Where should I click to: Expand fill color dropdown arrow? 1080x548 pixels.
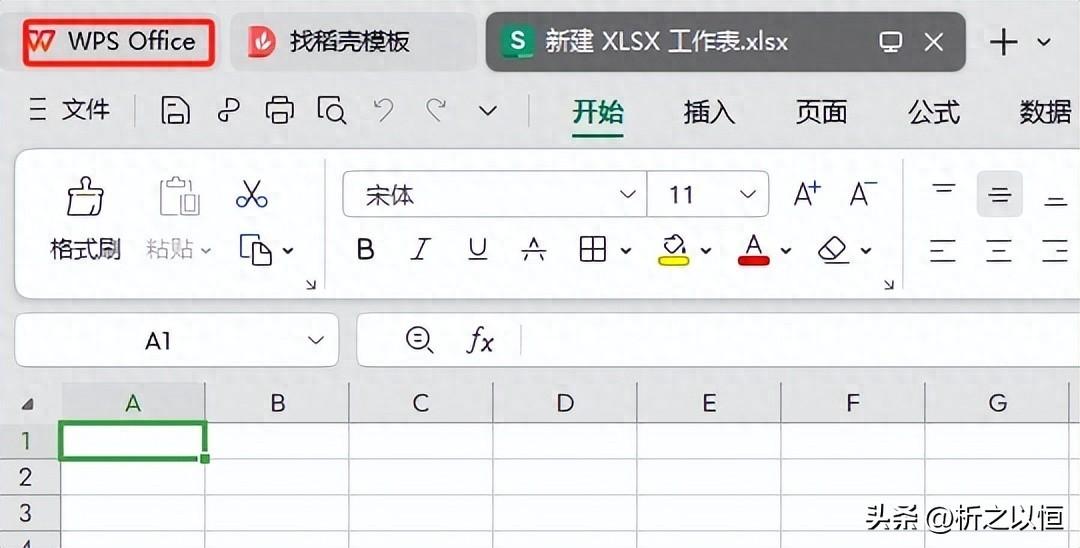pos(705,251)
